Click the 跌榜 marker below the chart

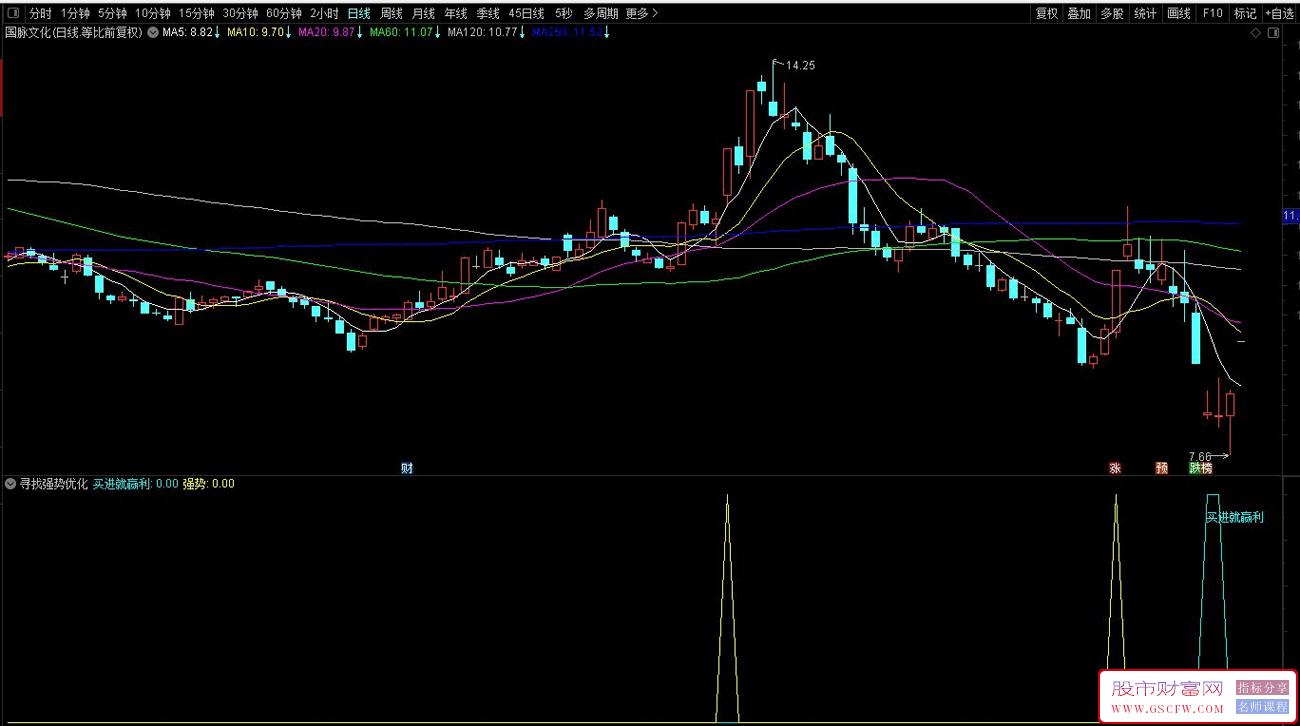click(1200, 468)
